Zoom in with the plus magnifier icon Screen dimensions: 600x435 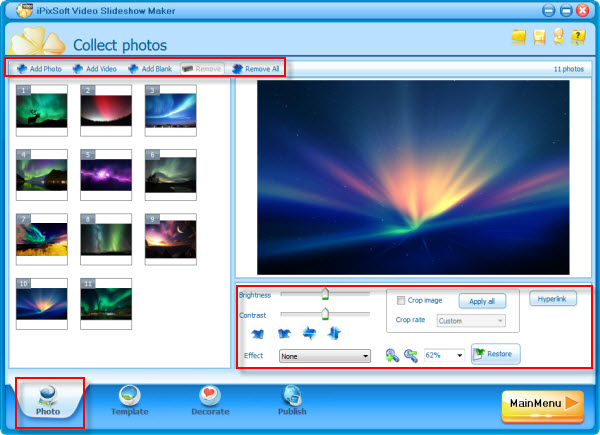point(392,355)
